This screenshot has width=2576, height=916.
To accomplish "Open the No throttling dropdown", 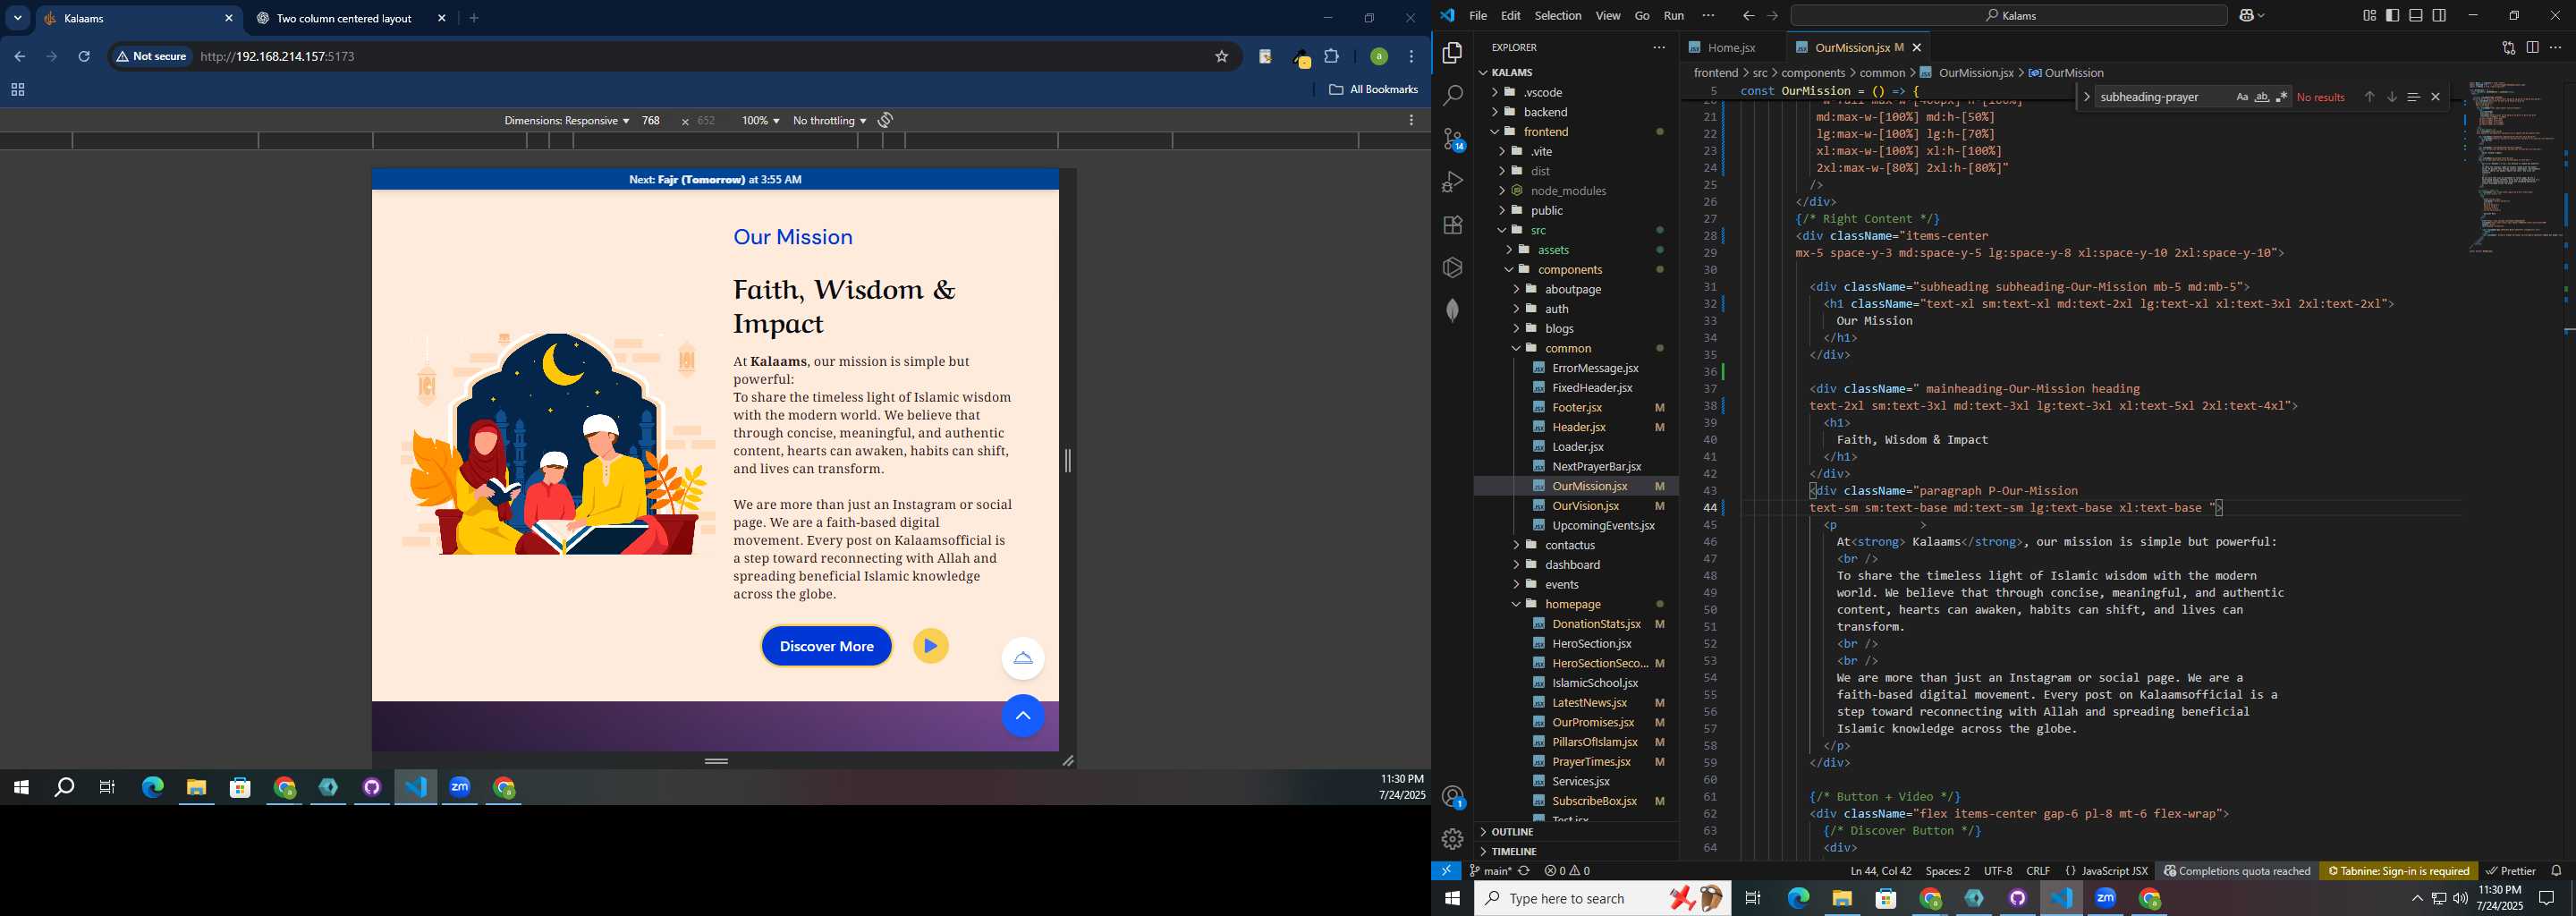I will point(829,120).
